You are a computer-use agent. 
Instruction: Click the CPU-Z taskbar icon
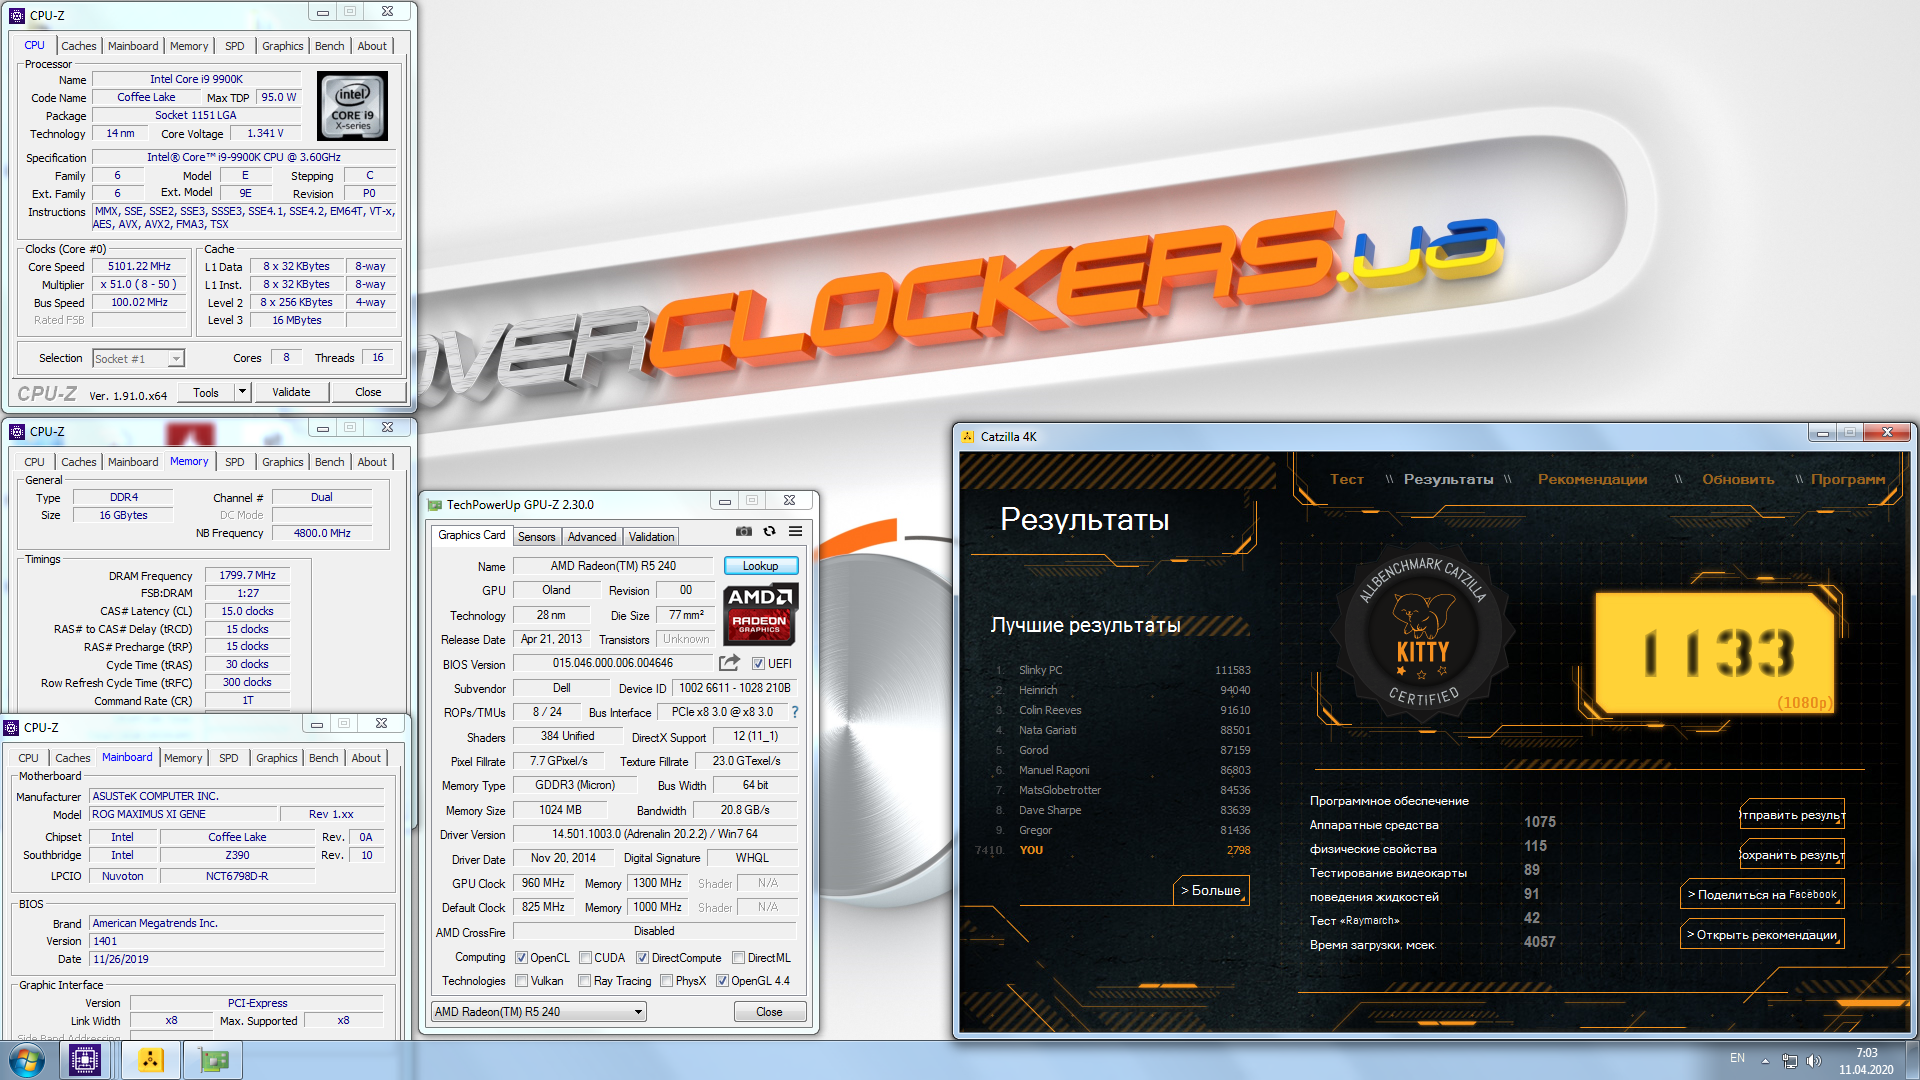click(x=85, y=1060)
